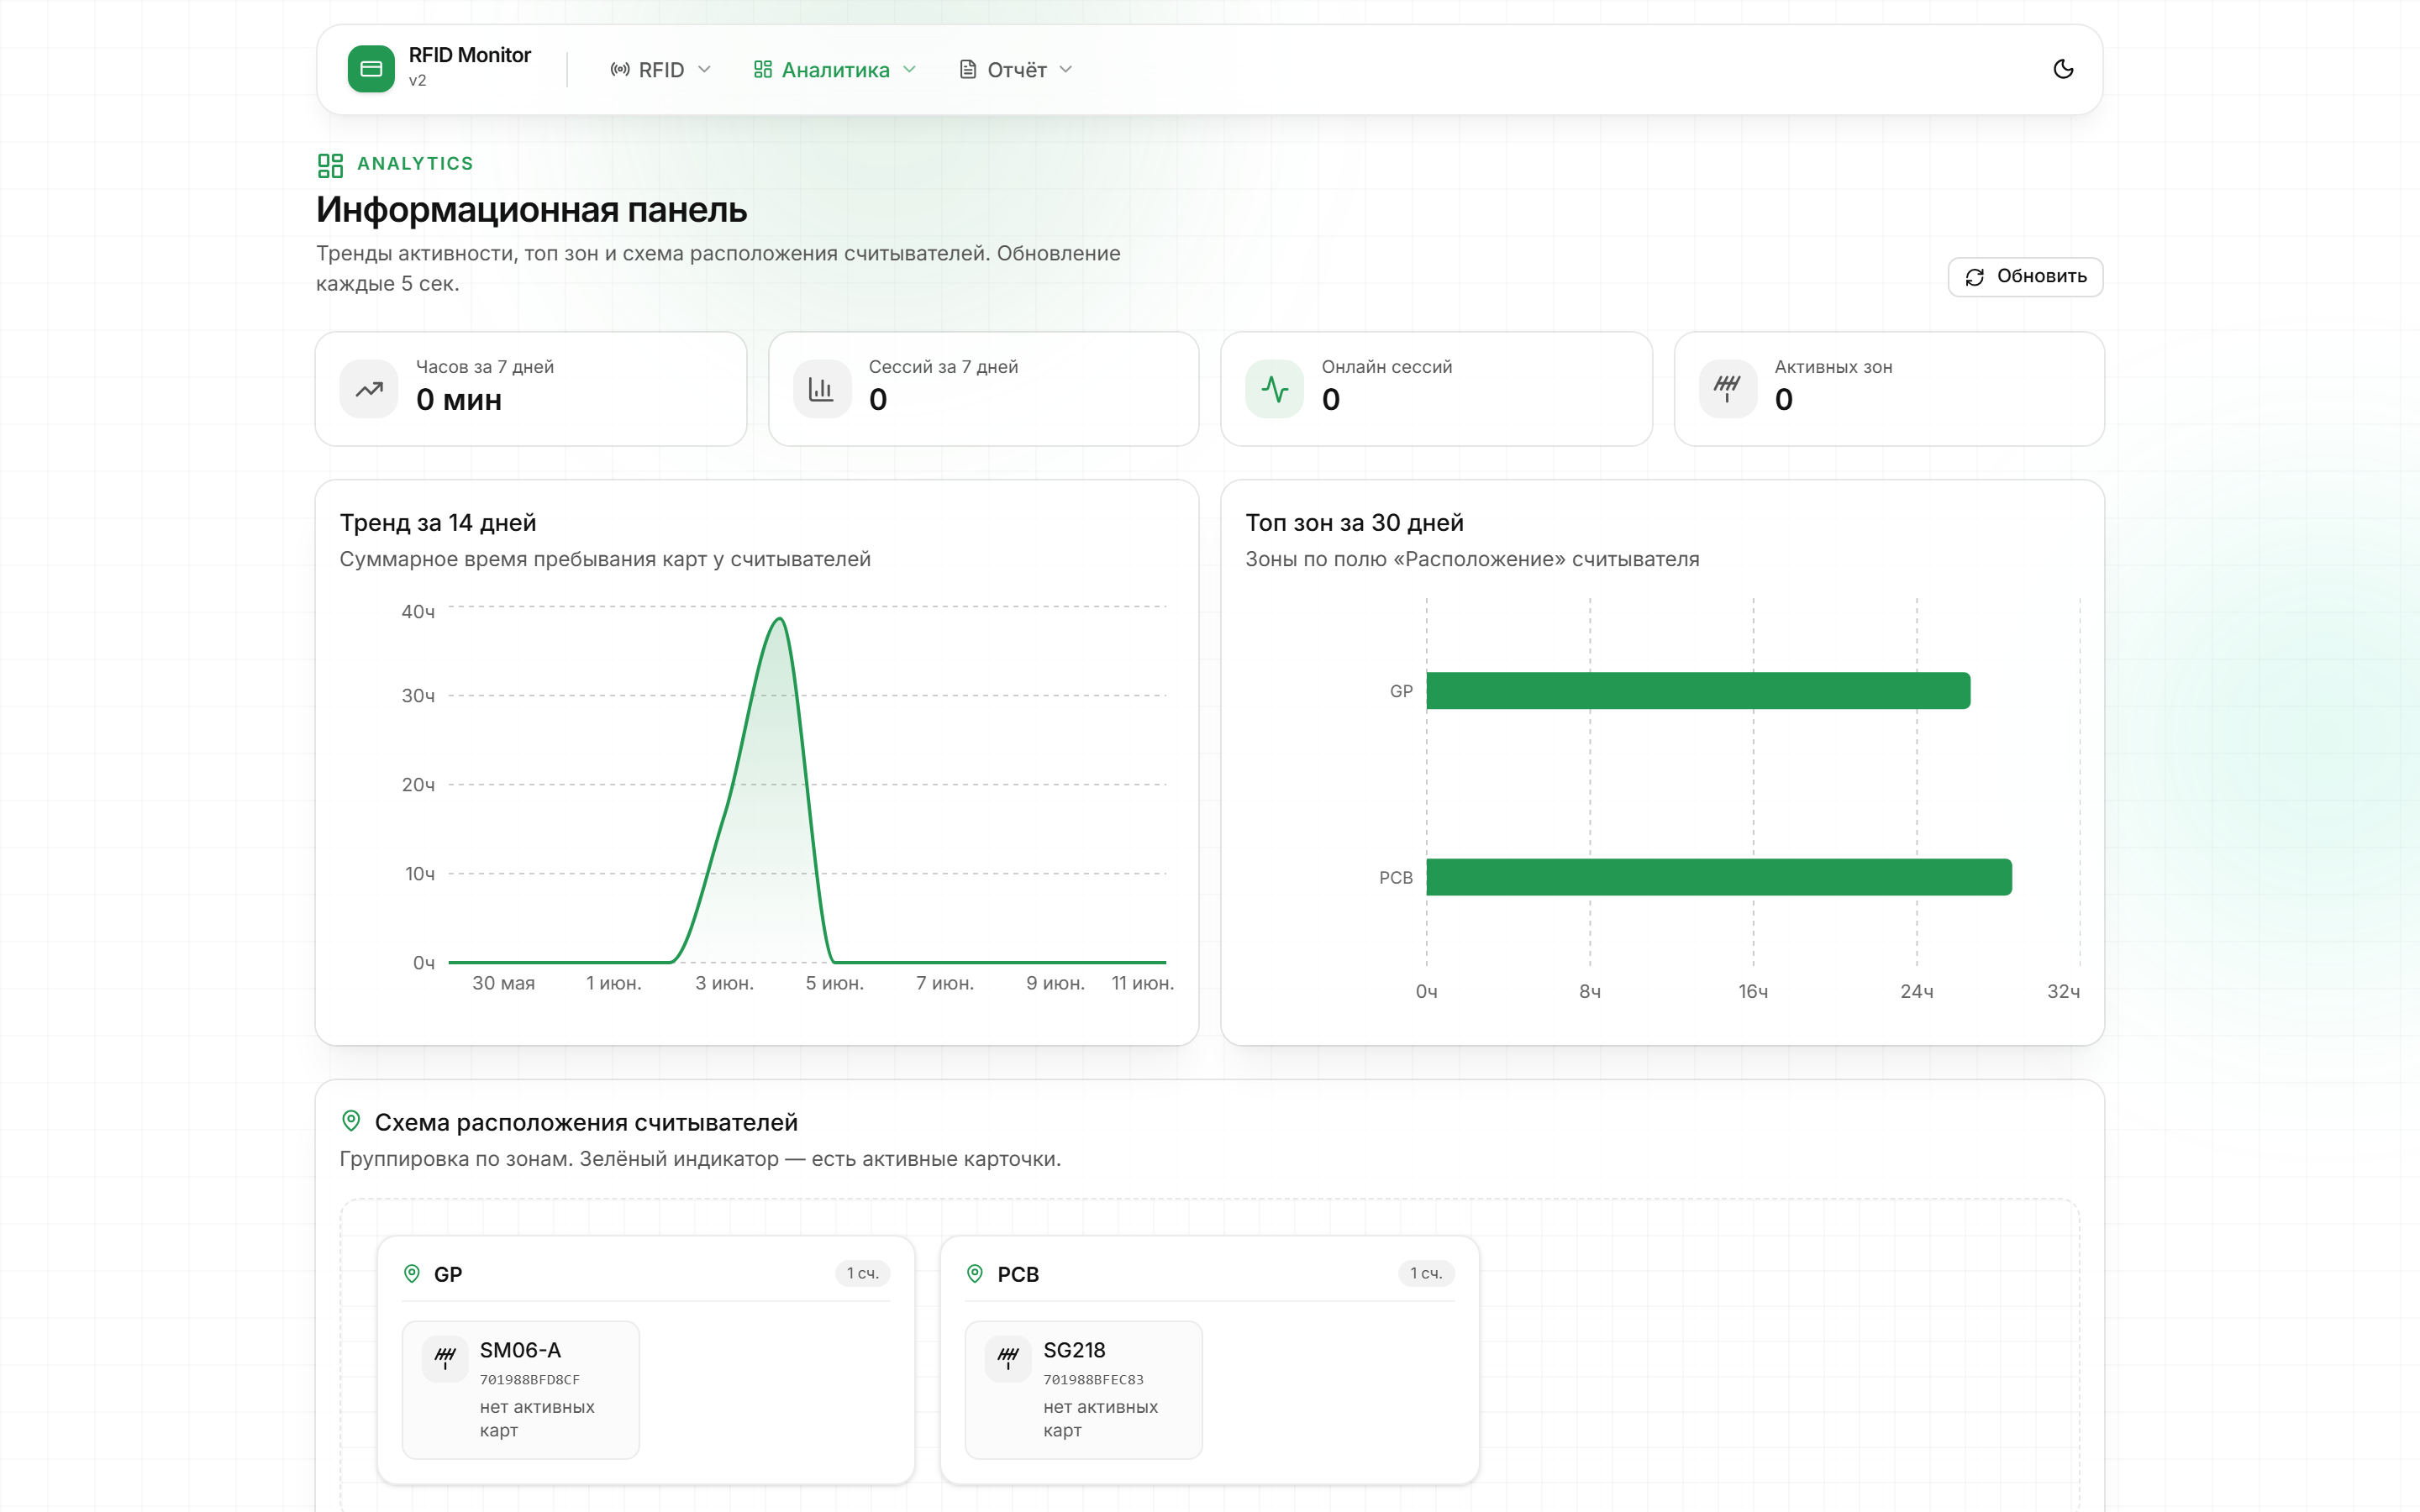This screenshot has height=1512, width=2420.
Task: Click the RFID broadcast signal icon
Action: 620,70
